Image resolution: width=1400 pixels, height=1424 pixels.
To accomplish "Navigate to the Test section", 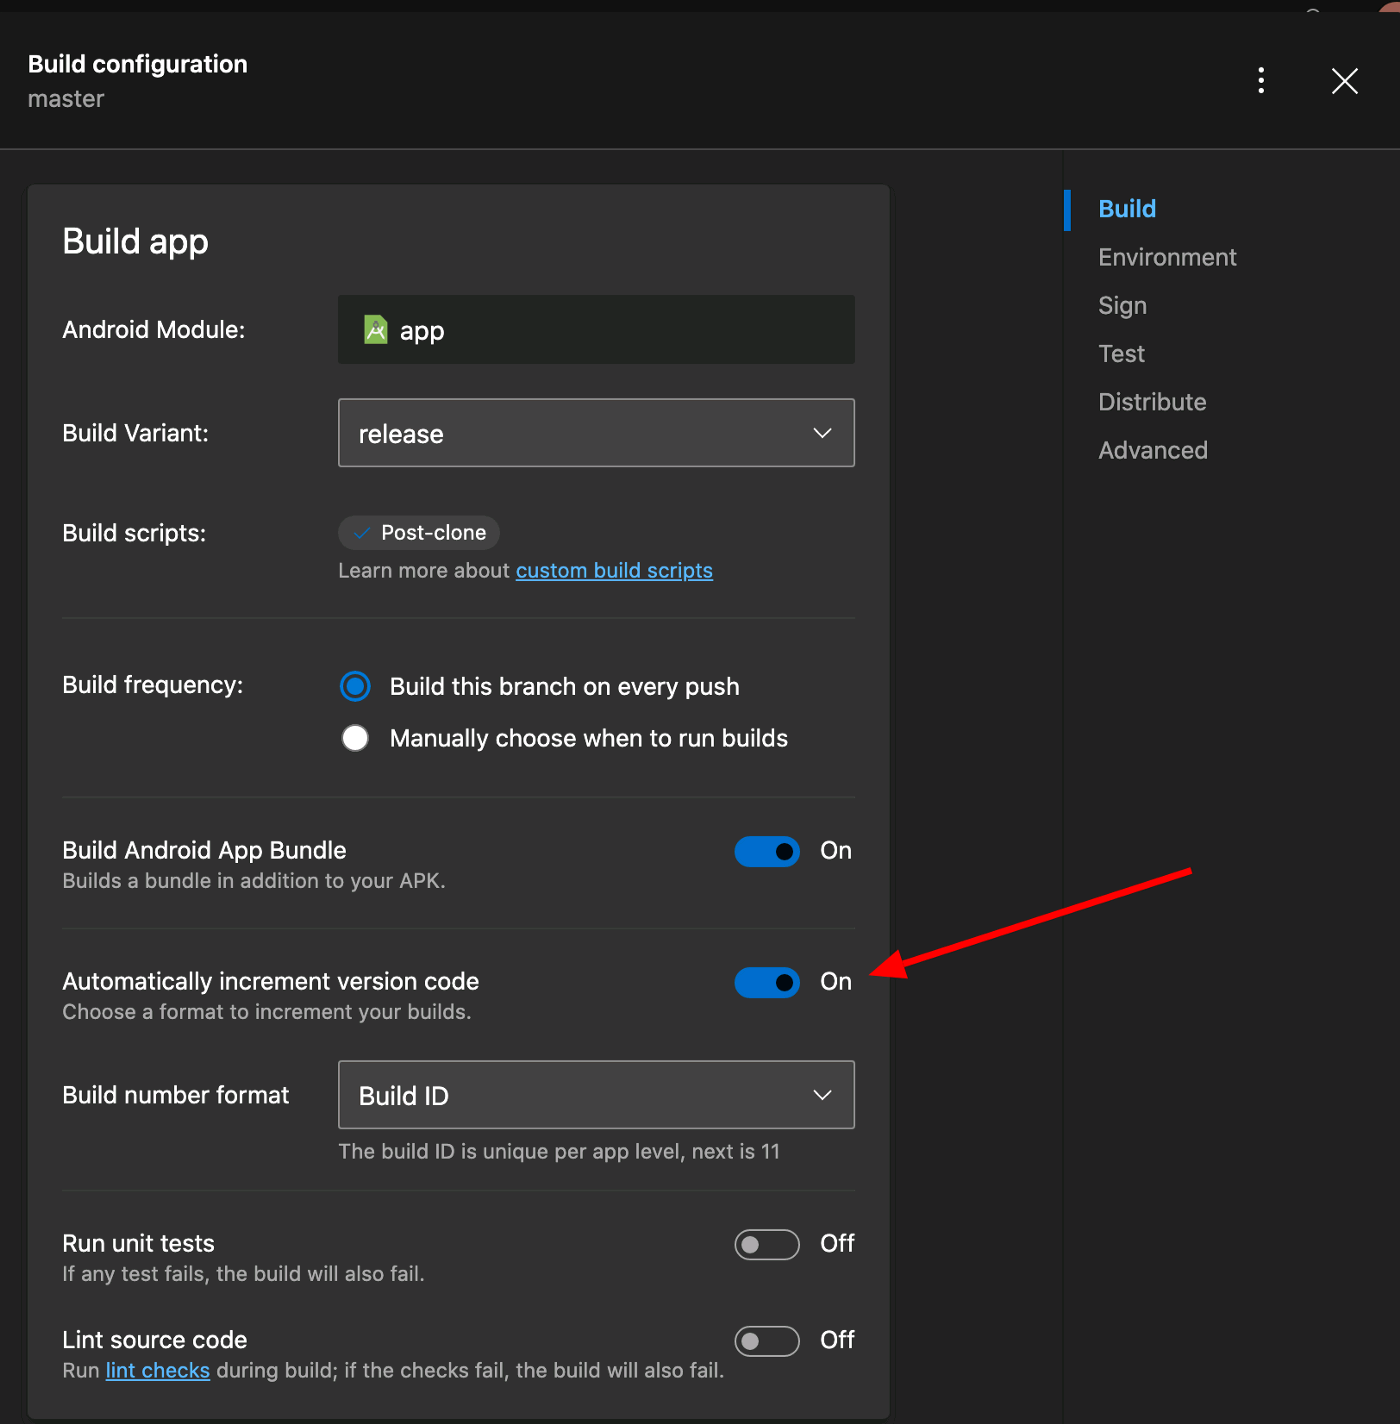I will tap(1121, 353).
